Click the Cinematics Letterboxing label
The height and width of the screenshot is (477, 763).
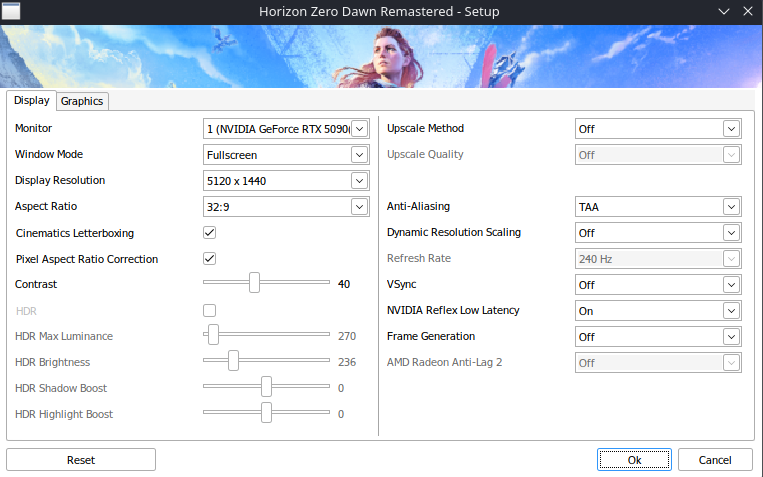click(75, 233)
